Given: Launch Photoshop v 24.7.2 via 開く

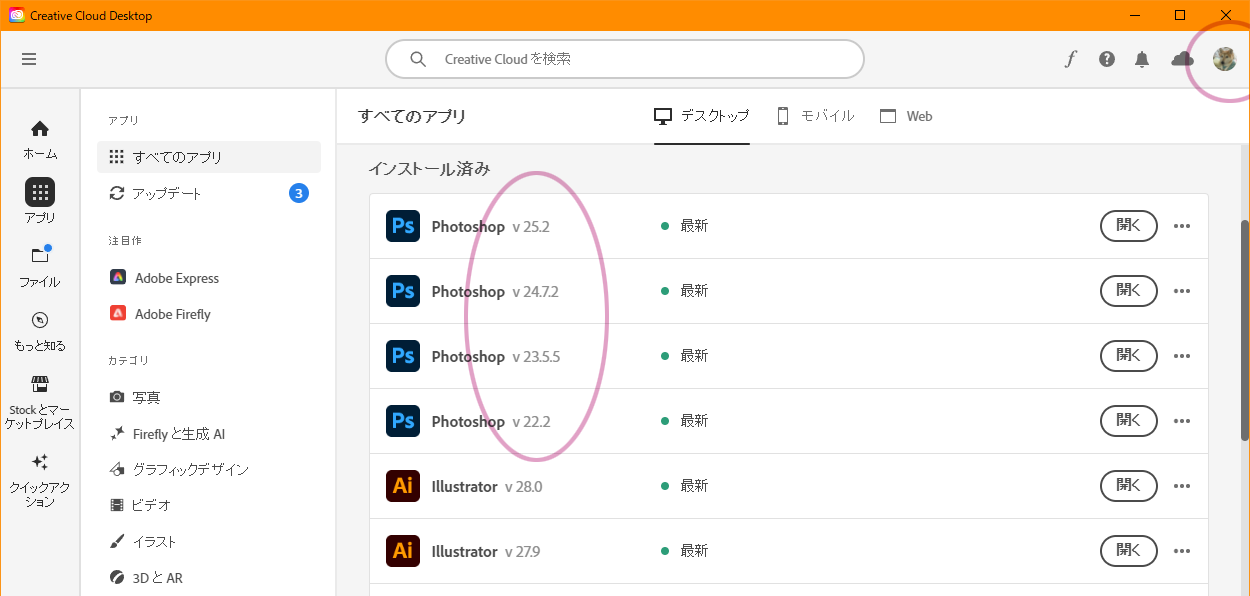Looking at the screenshot, I should pos(1128,291).
